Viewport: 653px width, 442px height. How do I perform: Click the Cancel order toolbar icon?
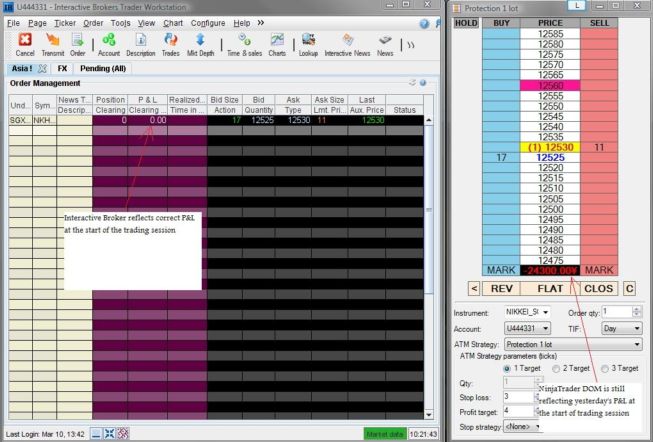click(x=25, y=45)
